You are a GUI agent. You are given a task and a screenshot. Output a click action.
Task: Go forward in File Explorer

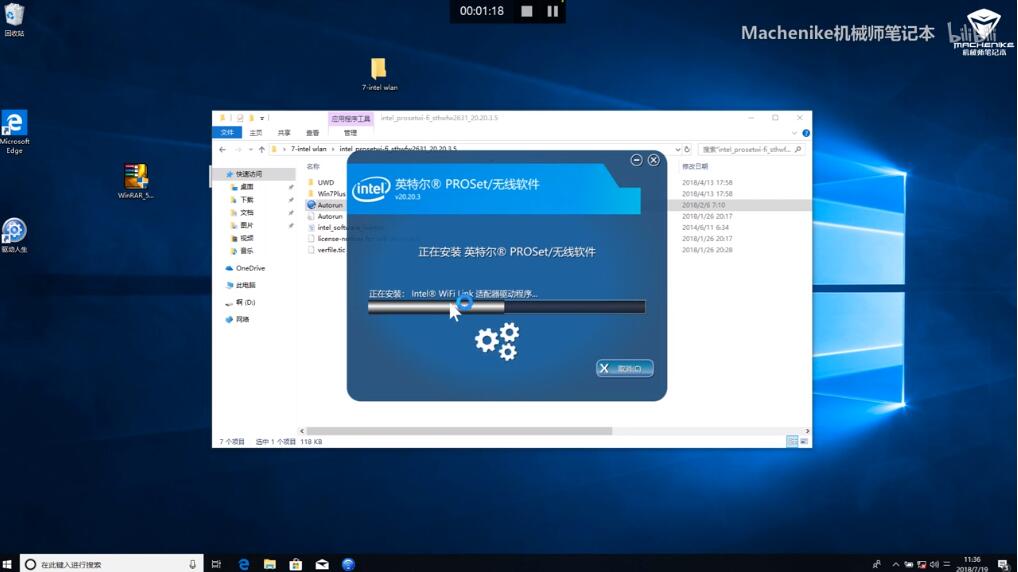pos(238,149)
